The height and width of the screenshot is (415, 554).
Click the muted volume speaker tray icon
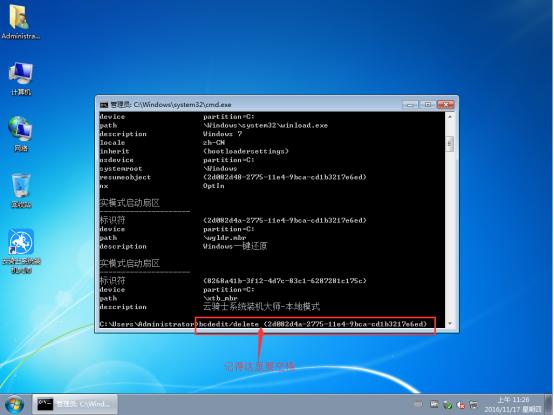pyautogui.click(x=461, y=405)
